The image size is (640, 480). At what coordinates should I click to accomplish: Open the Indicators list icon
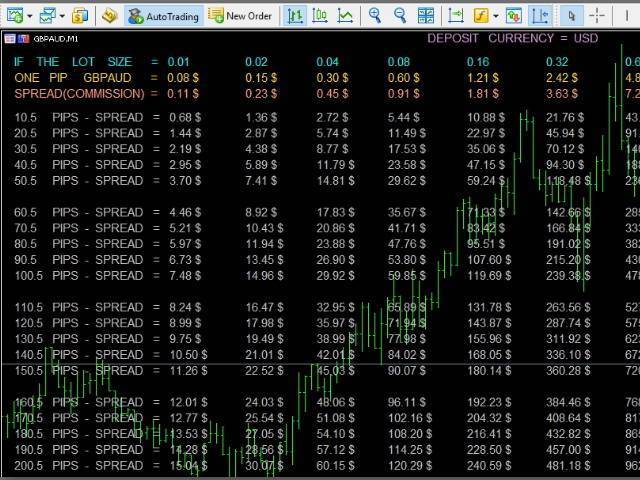click(x=480, y=15)
